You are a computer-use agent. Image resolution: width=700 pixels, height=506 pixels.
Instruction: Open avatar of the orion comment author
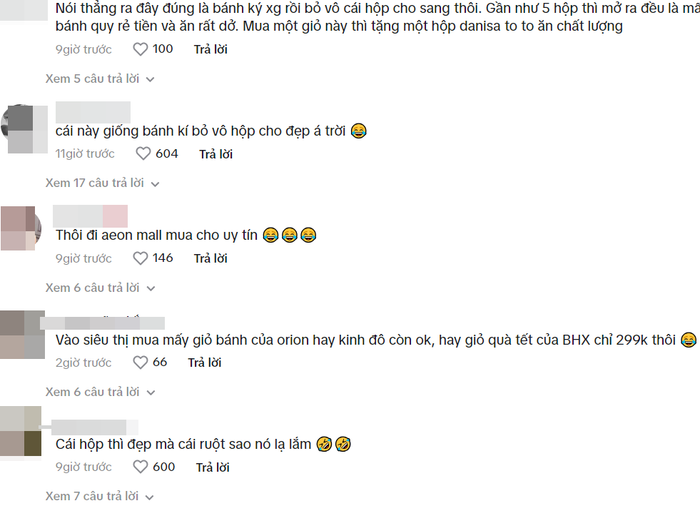click(22, 335)
